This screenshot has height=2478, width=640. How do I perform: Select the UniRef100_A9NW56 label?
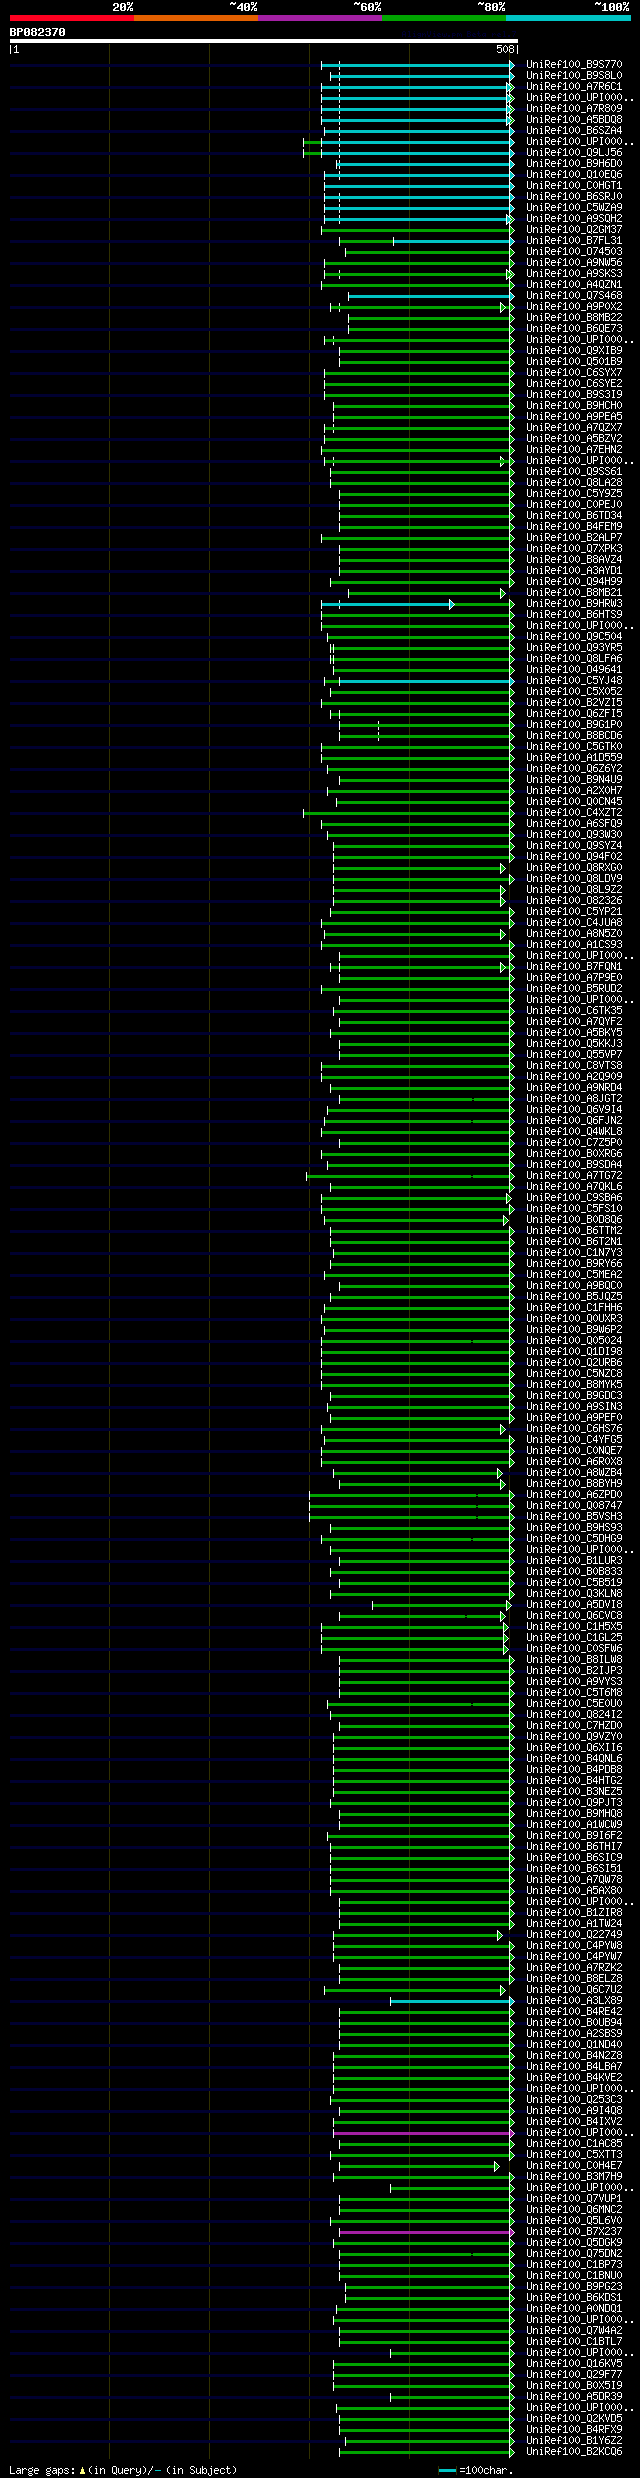pyautogui.click(x=574, y=263)
